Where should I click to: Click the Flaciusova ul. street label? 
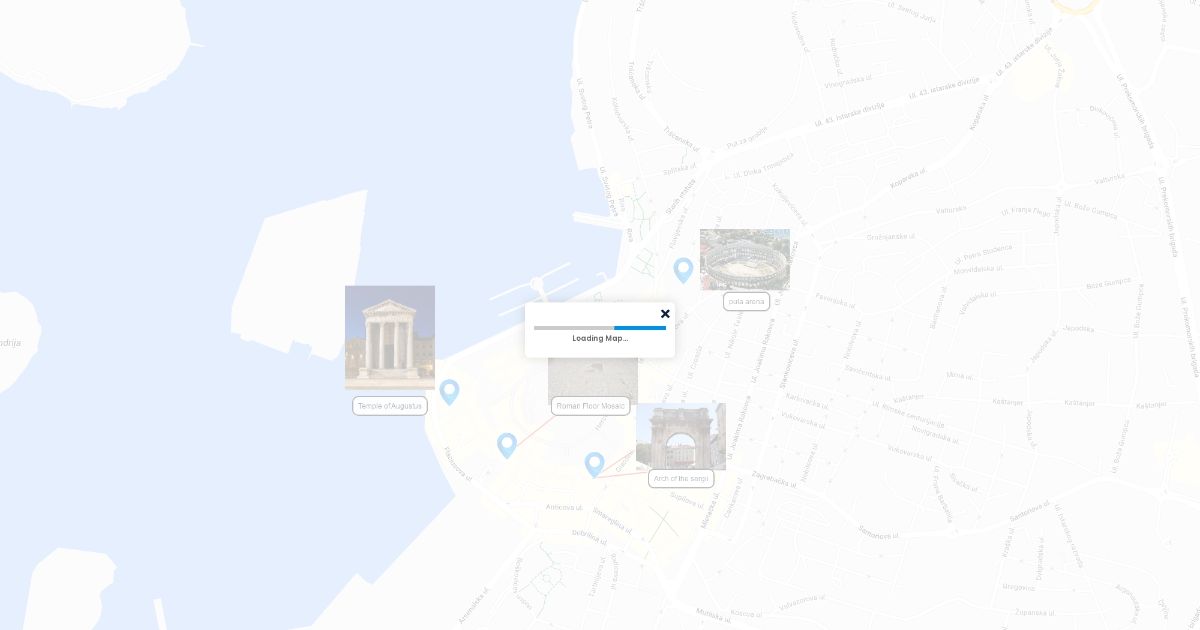point(455,462)
